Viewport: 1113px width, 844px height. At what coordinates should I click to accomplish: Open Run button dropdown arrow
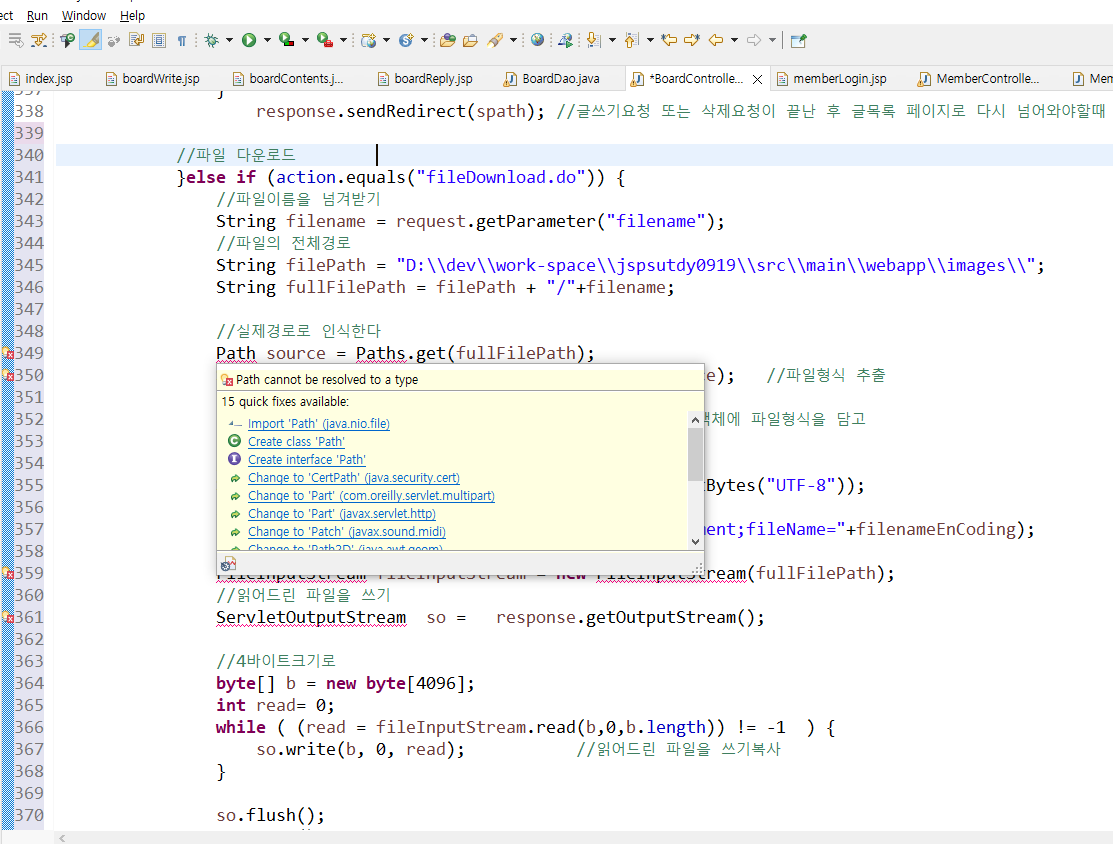point(267,40)
